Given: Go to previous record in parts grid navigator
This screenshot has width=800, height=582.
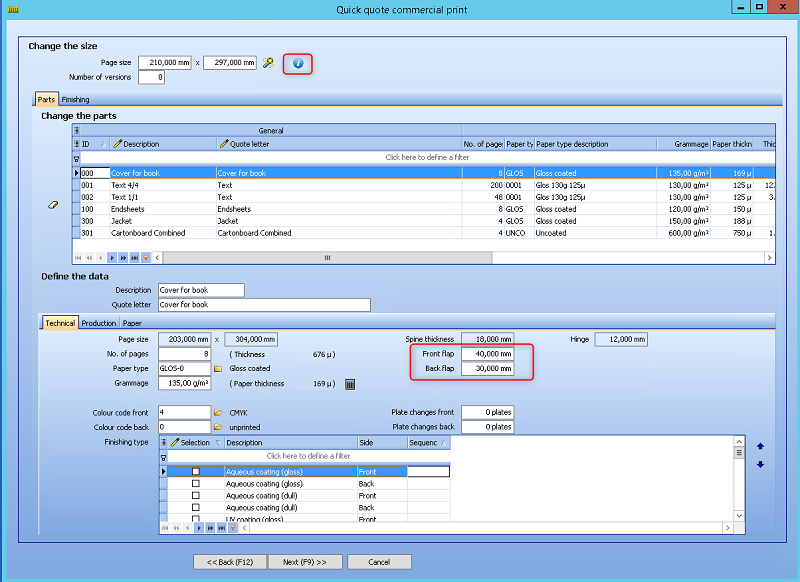Looking at the screenshot, I should click(101, 258).
